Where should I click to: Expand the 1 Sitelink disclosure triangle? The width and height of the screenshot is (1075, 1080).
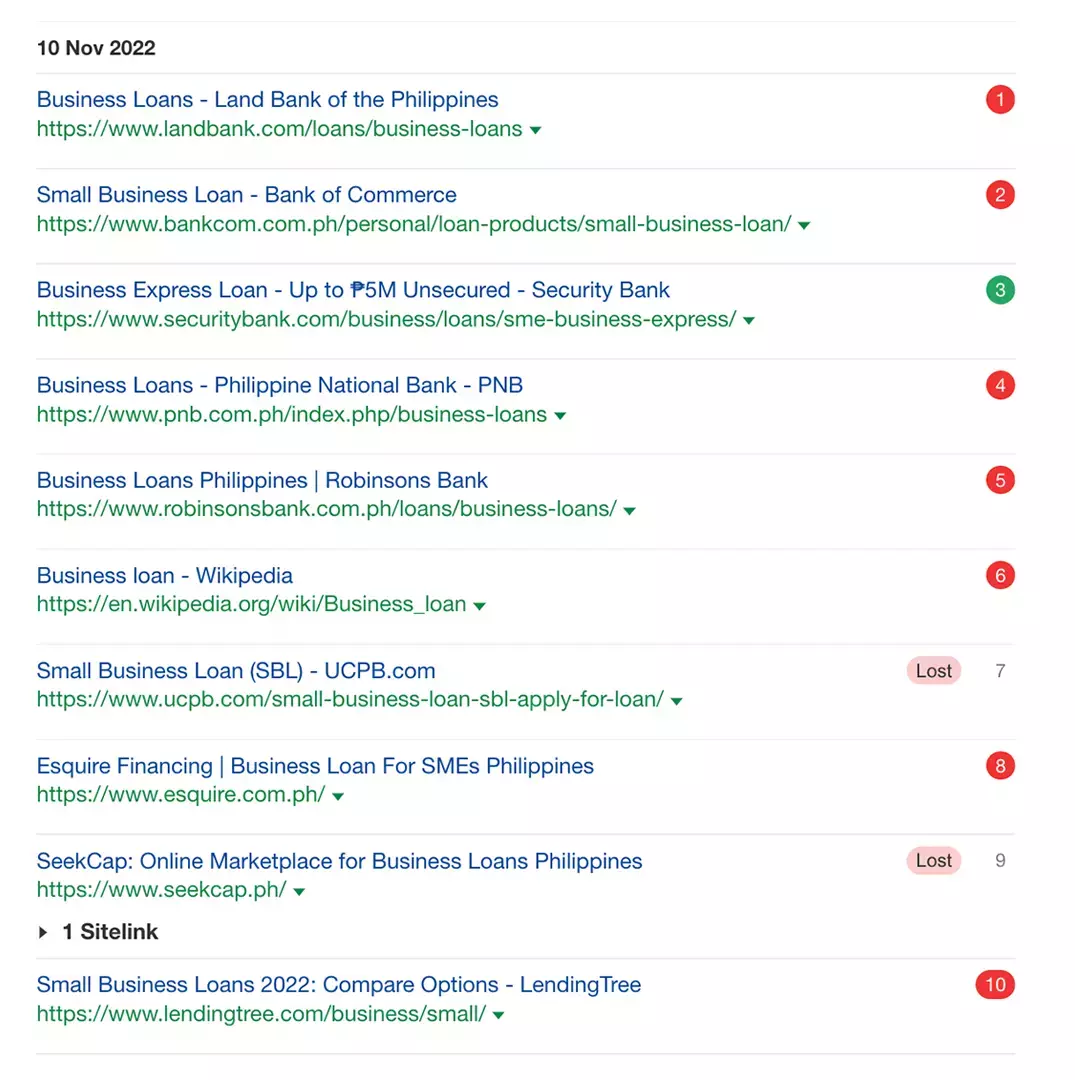click(x=43, y=932)
